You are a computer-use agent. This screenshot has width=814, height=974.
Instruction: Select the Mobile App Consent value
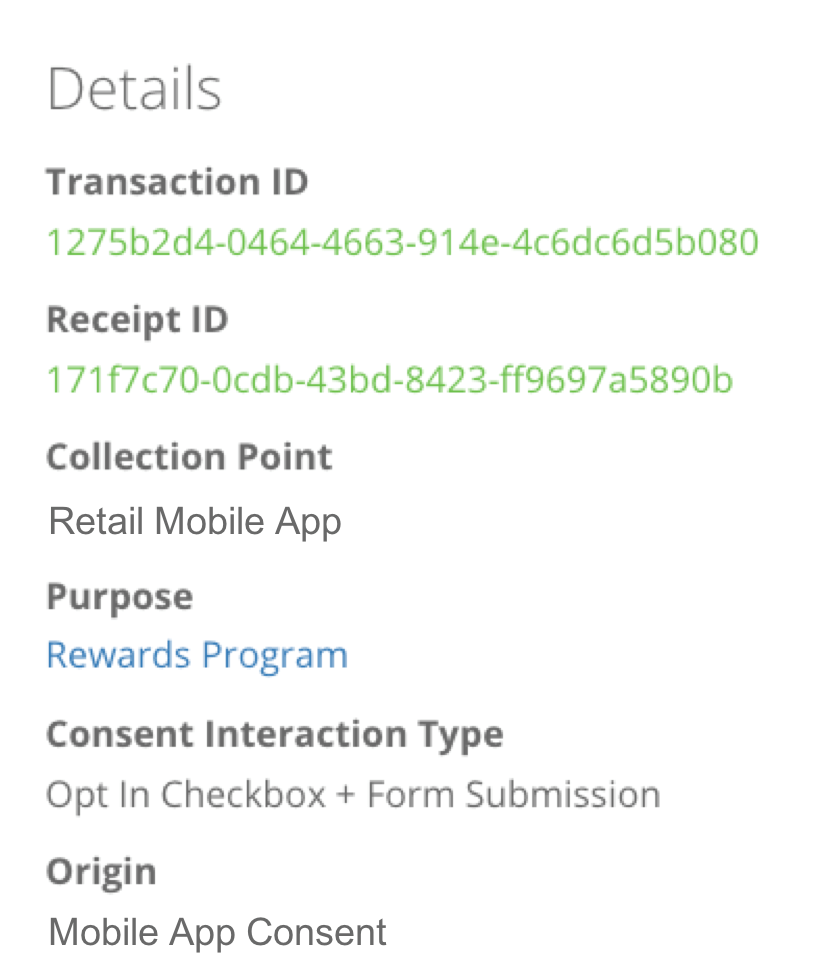[217, 933]
